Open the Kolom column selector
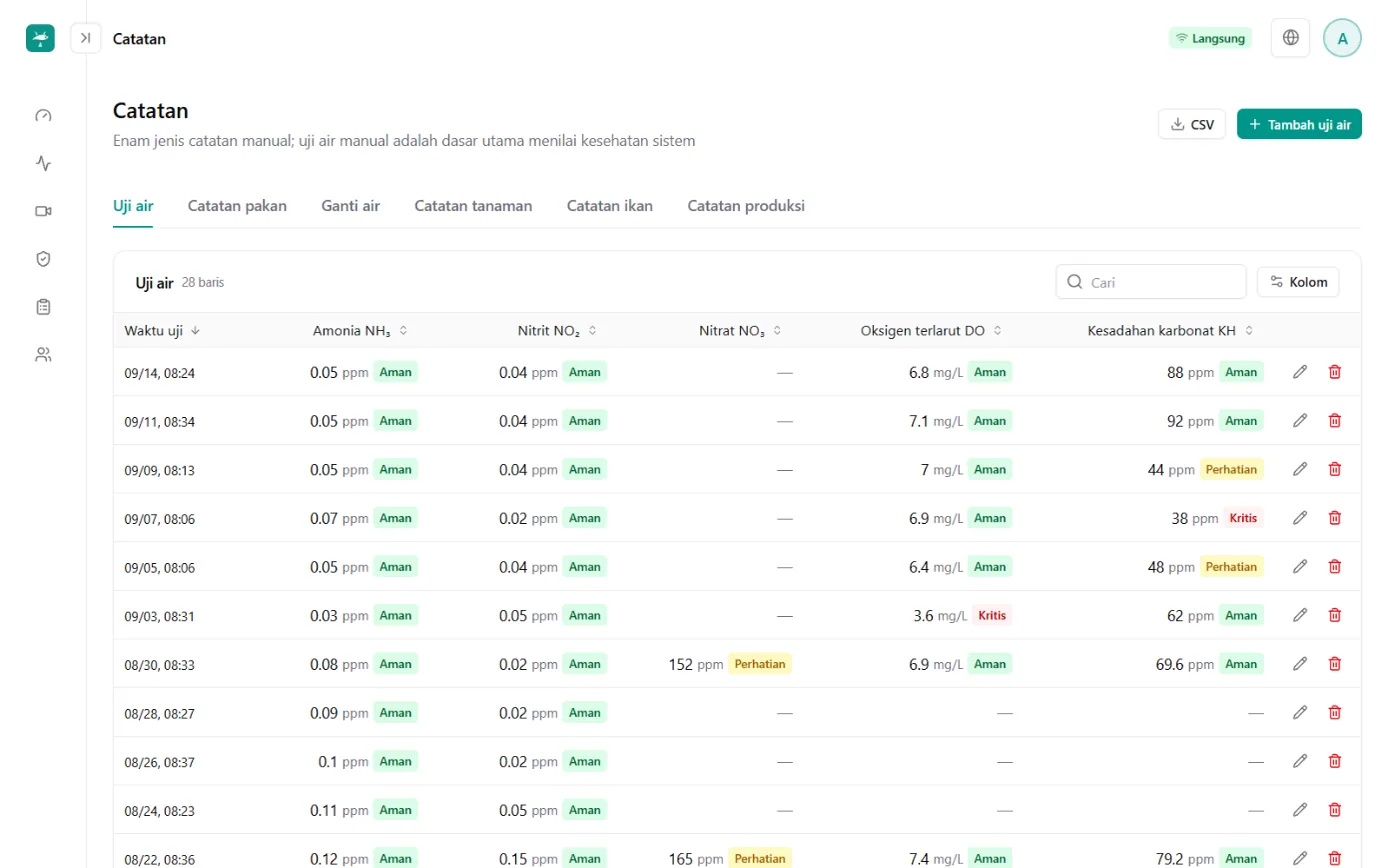 click(x=1298, y=282)
